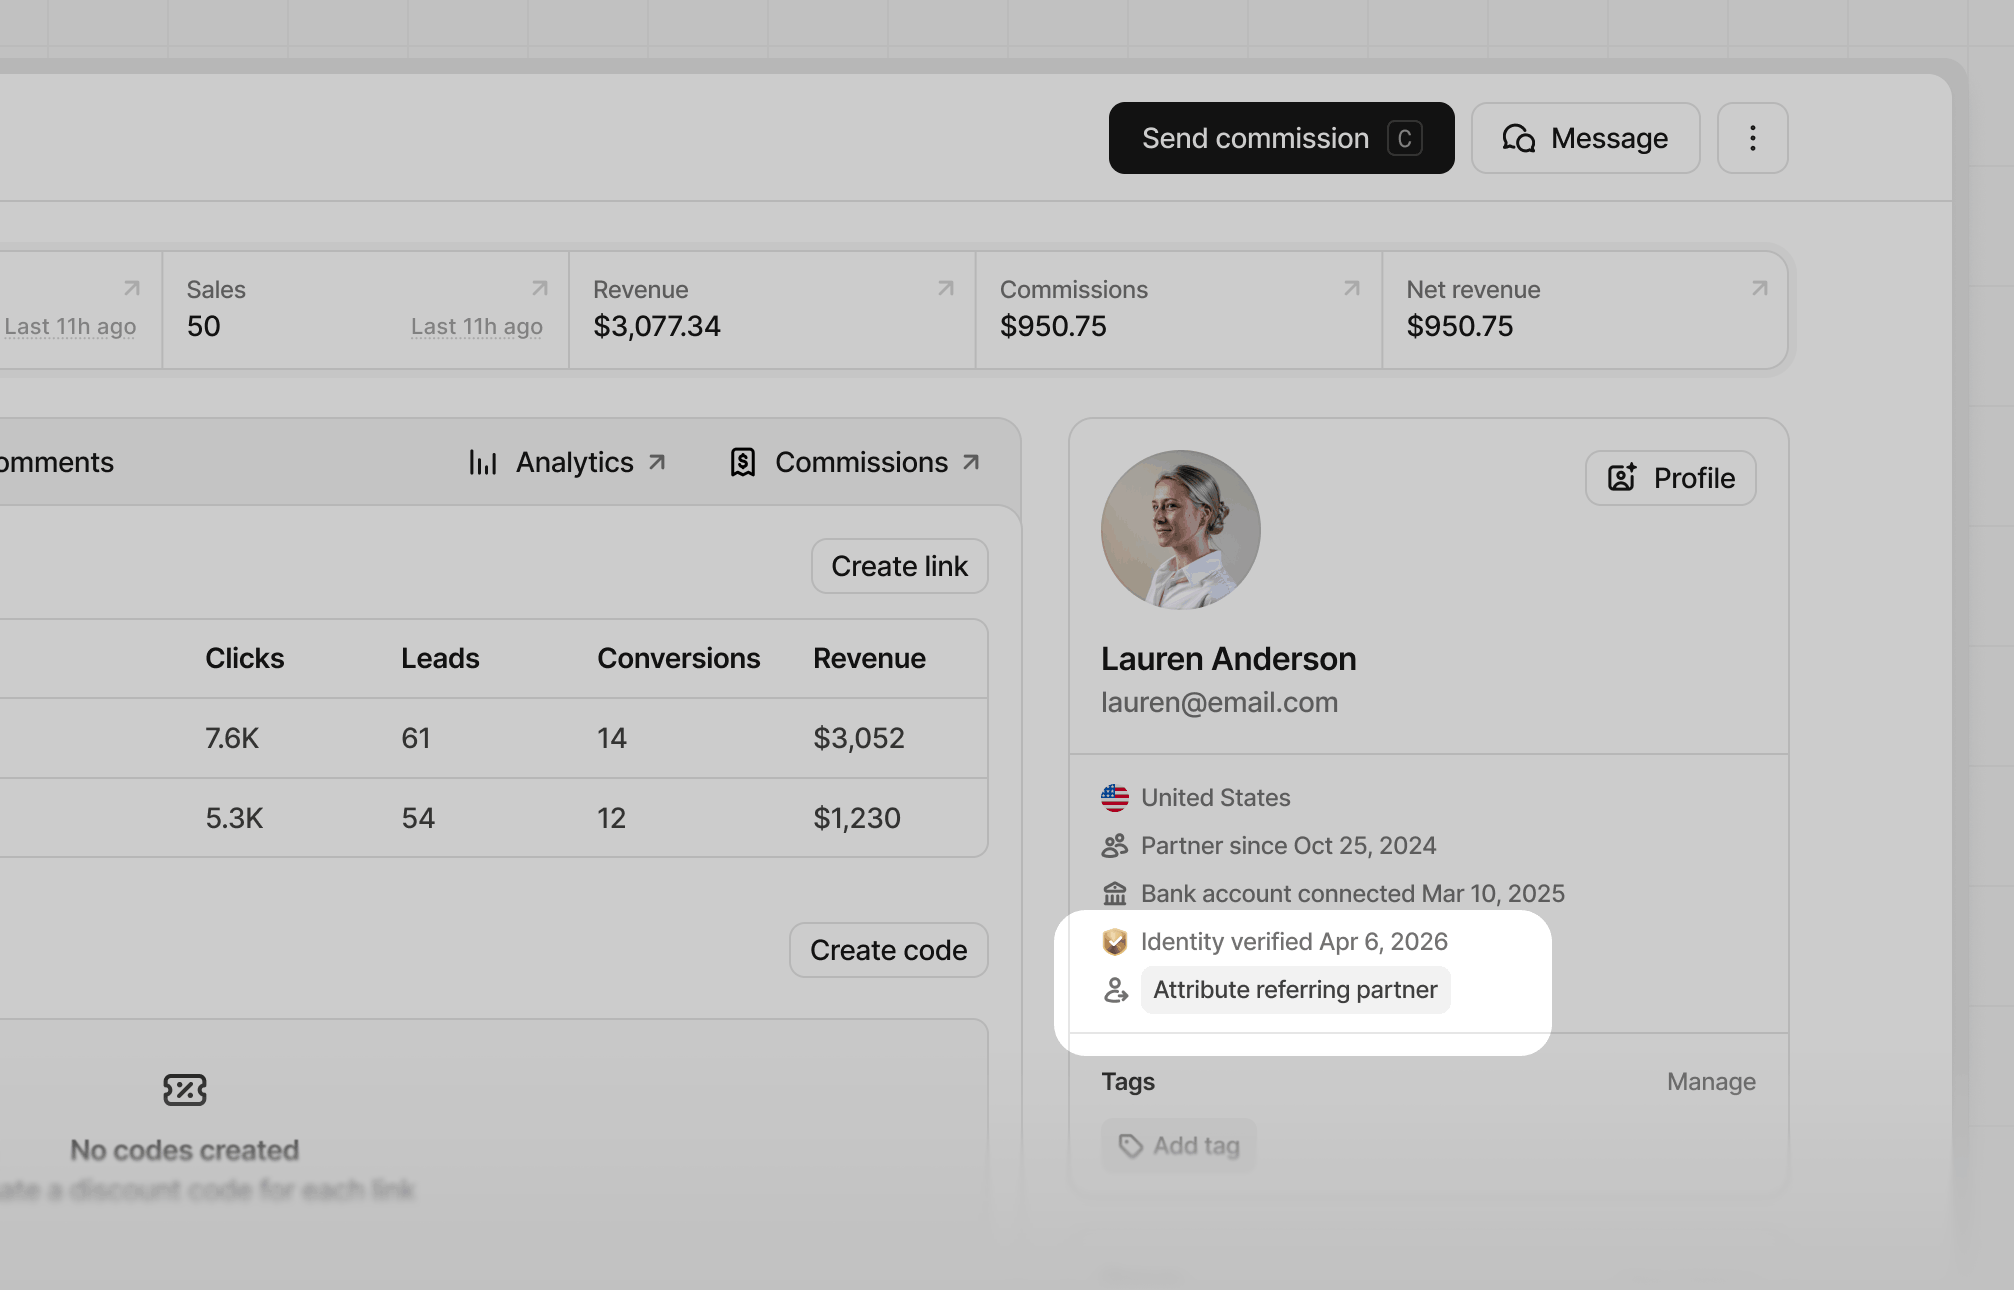The height and width of the screenshot is (1290, 2014).
Task: Click the Manage tags link
Action: pyautogui.click(x=1711, y=1082)
